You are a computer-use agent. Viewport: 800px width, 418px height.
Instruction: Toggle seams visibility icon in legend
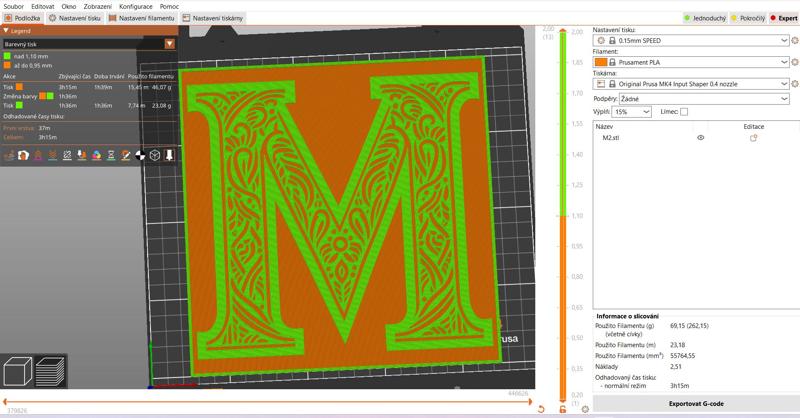point(67,155)
